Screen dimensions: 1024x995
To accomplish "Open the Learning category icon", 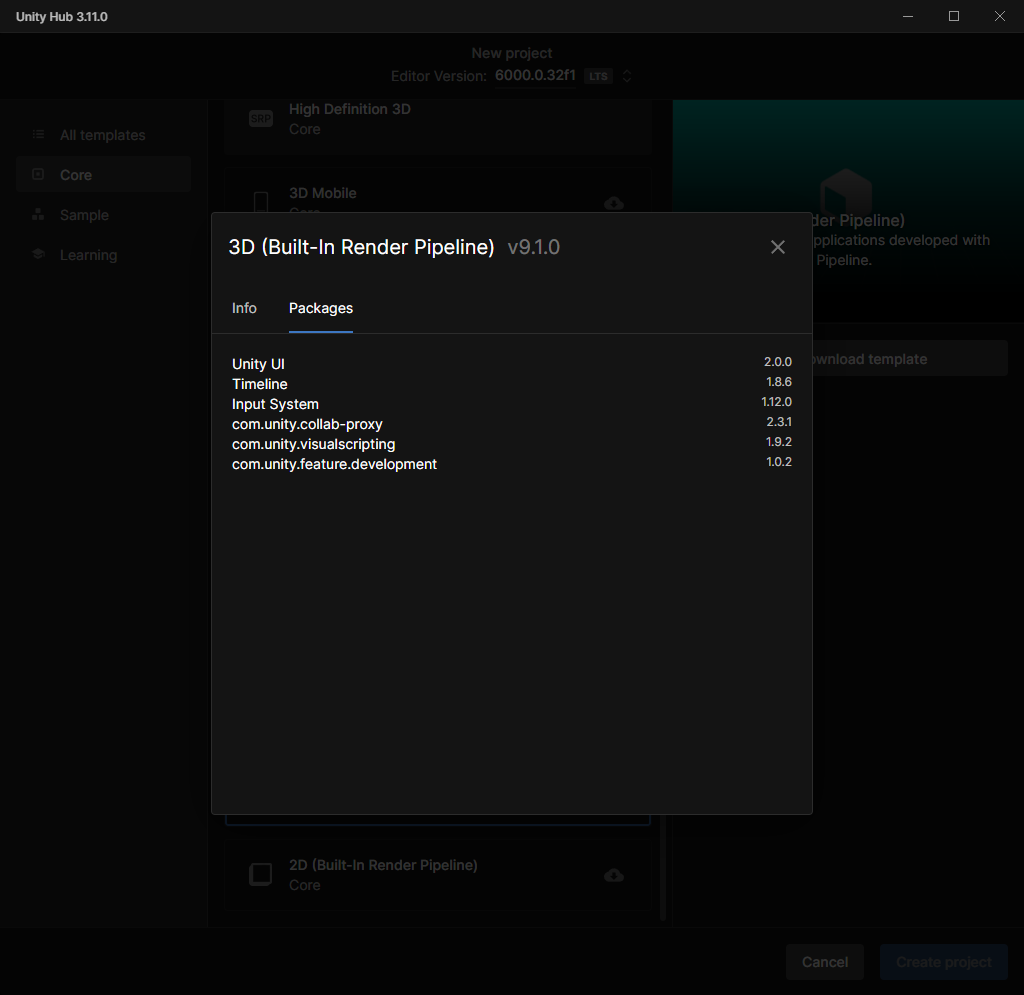I will click(x=38, y=254).
